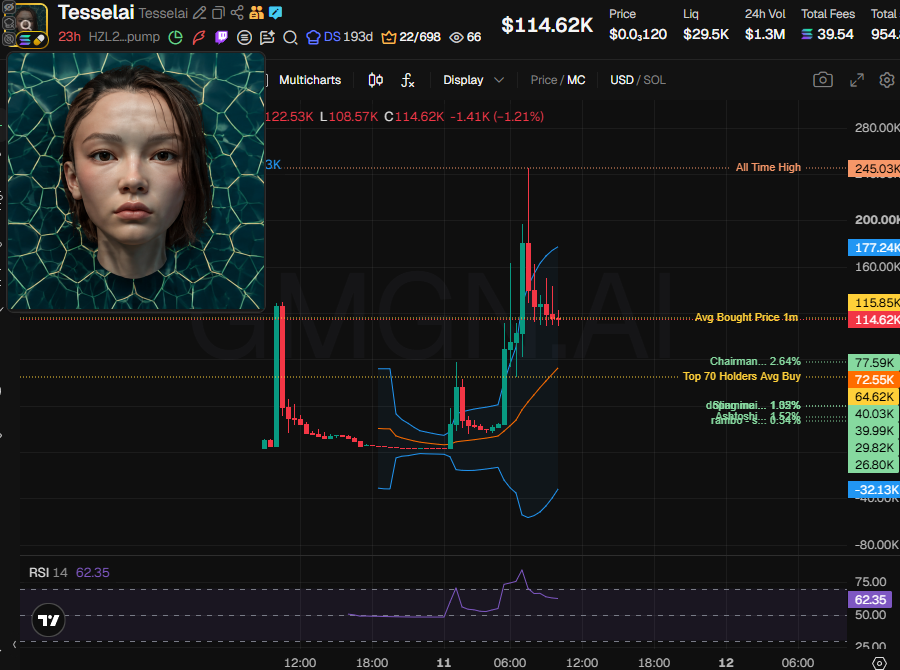The height and width of the screenshot is (670, 900).
Task: Click the blue chef hat DS icon
Action: tap(313, 37)
